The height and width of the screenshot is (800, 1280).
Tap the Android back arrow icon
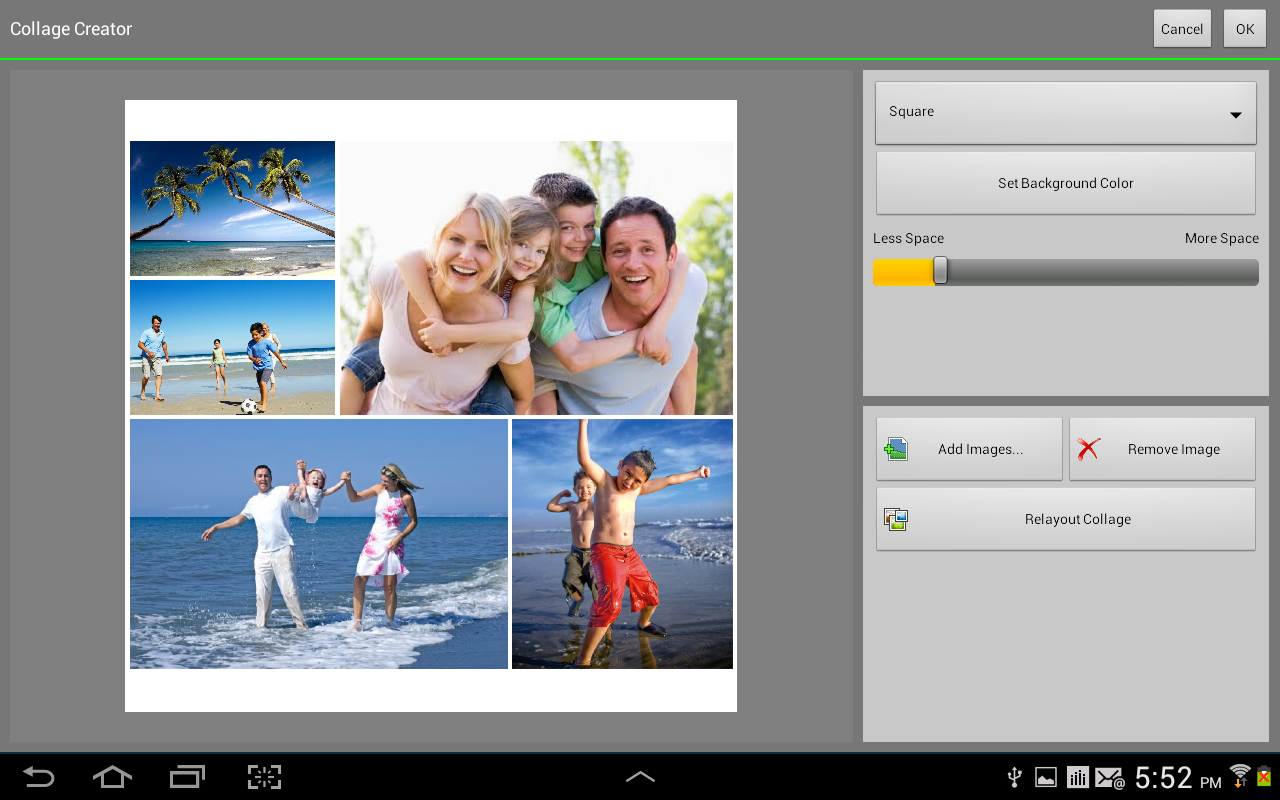point(39,777)
